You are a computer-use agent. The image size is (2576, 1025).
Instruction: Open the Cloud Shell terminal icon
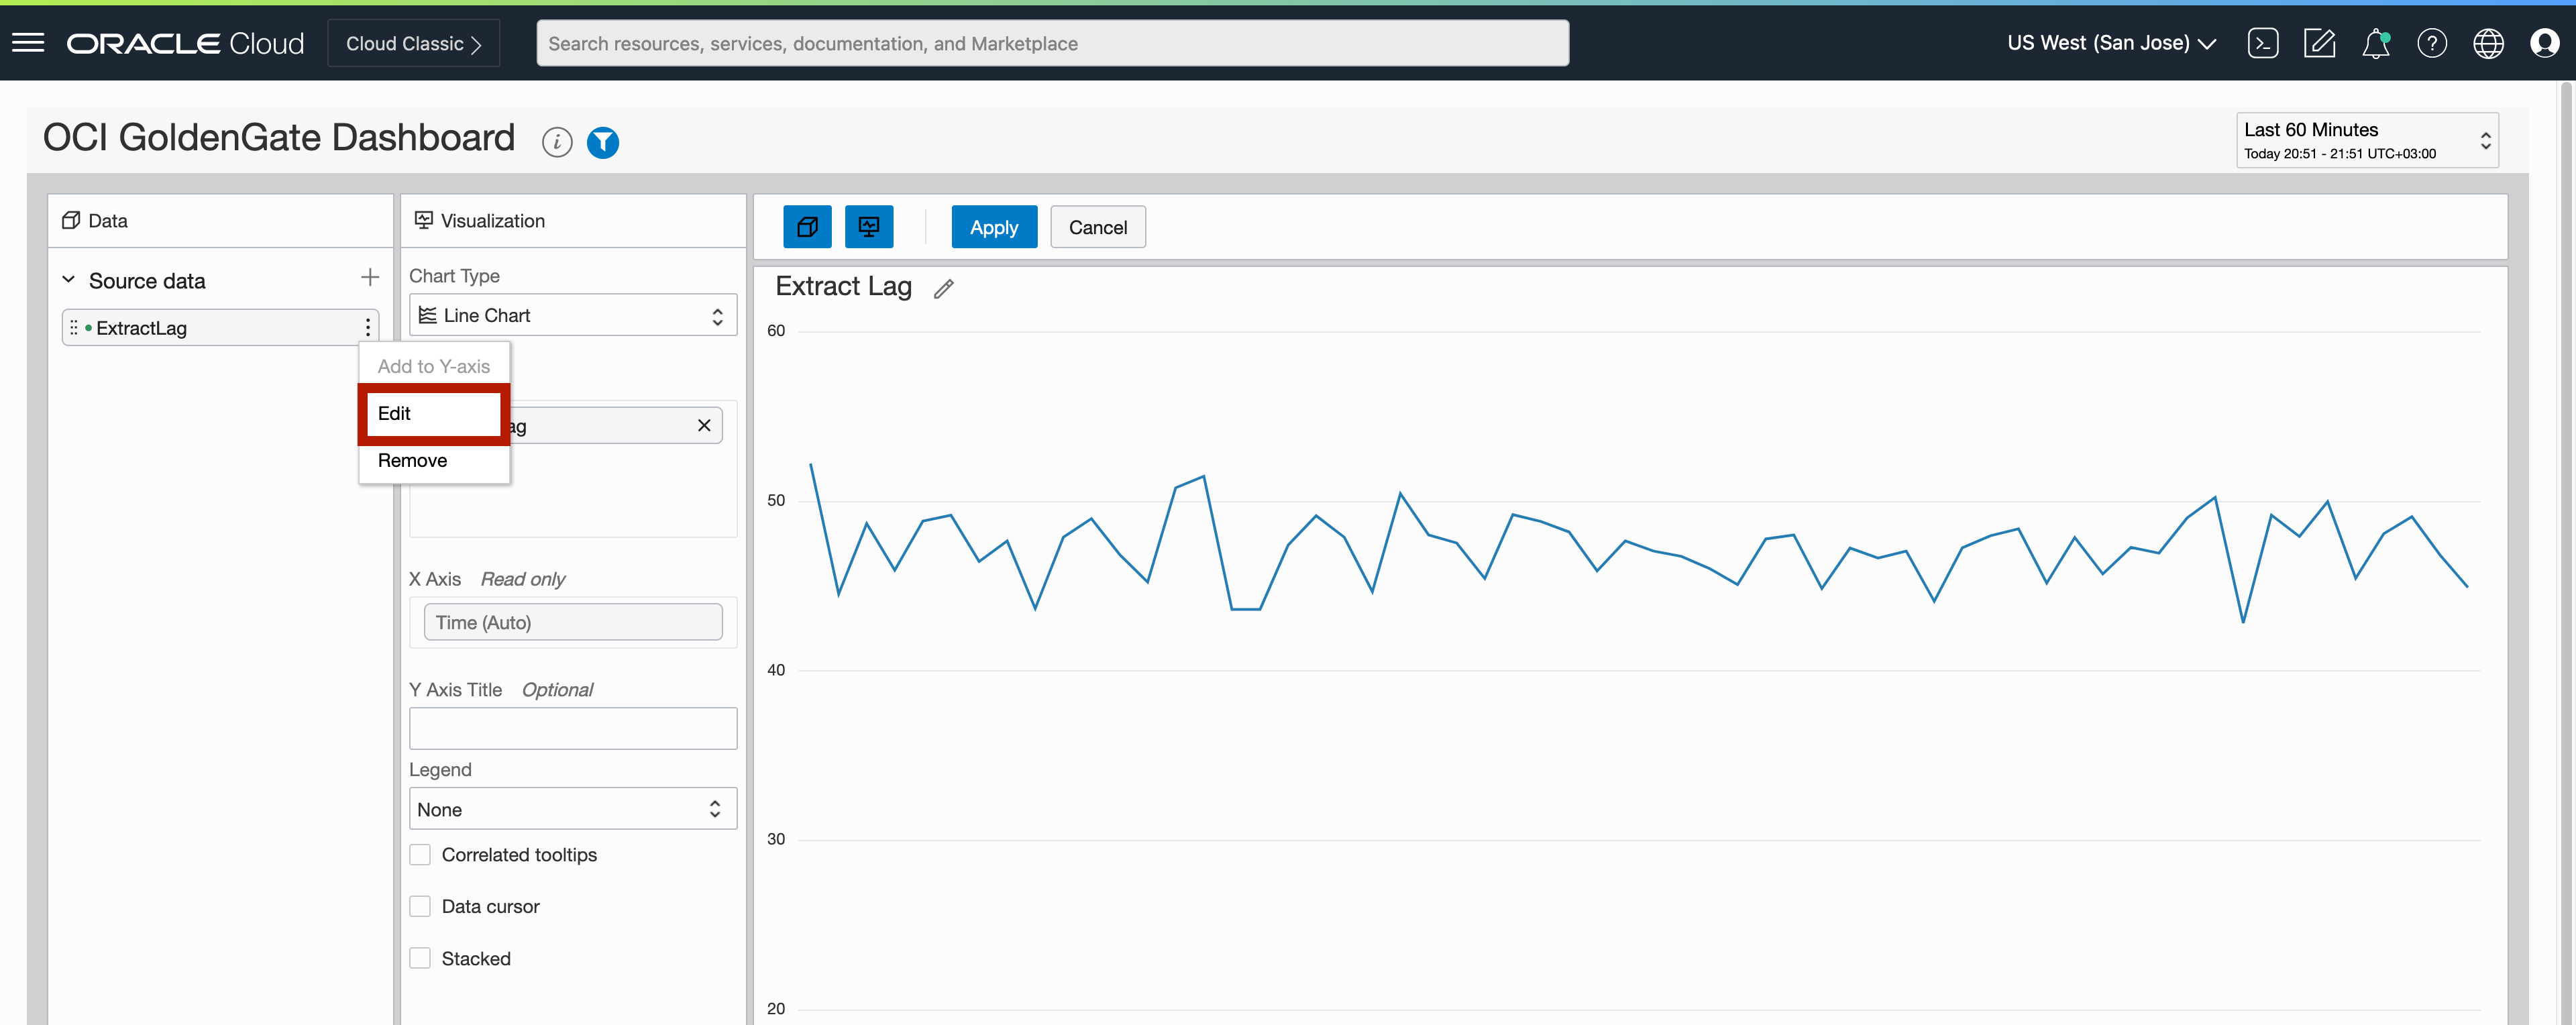(x=2264, y=42)
